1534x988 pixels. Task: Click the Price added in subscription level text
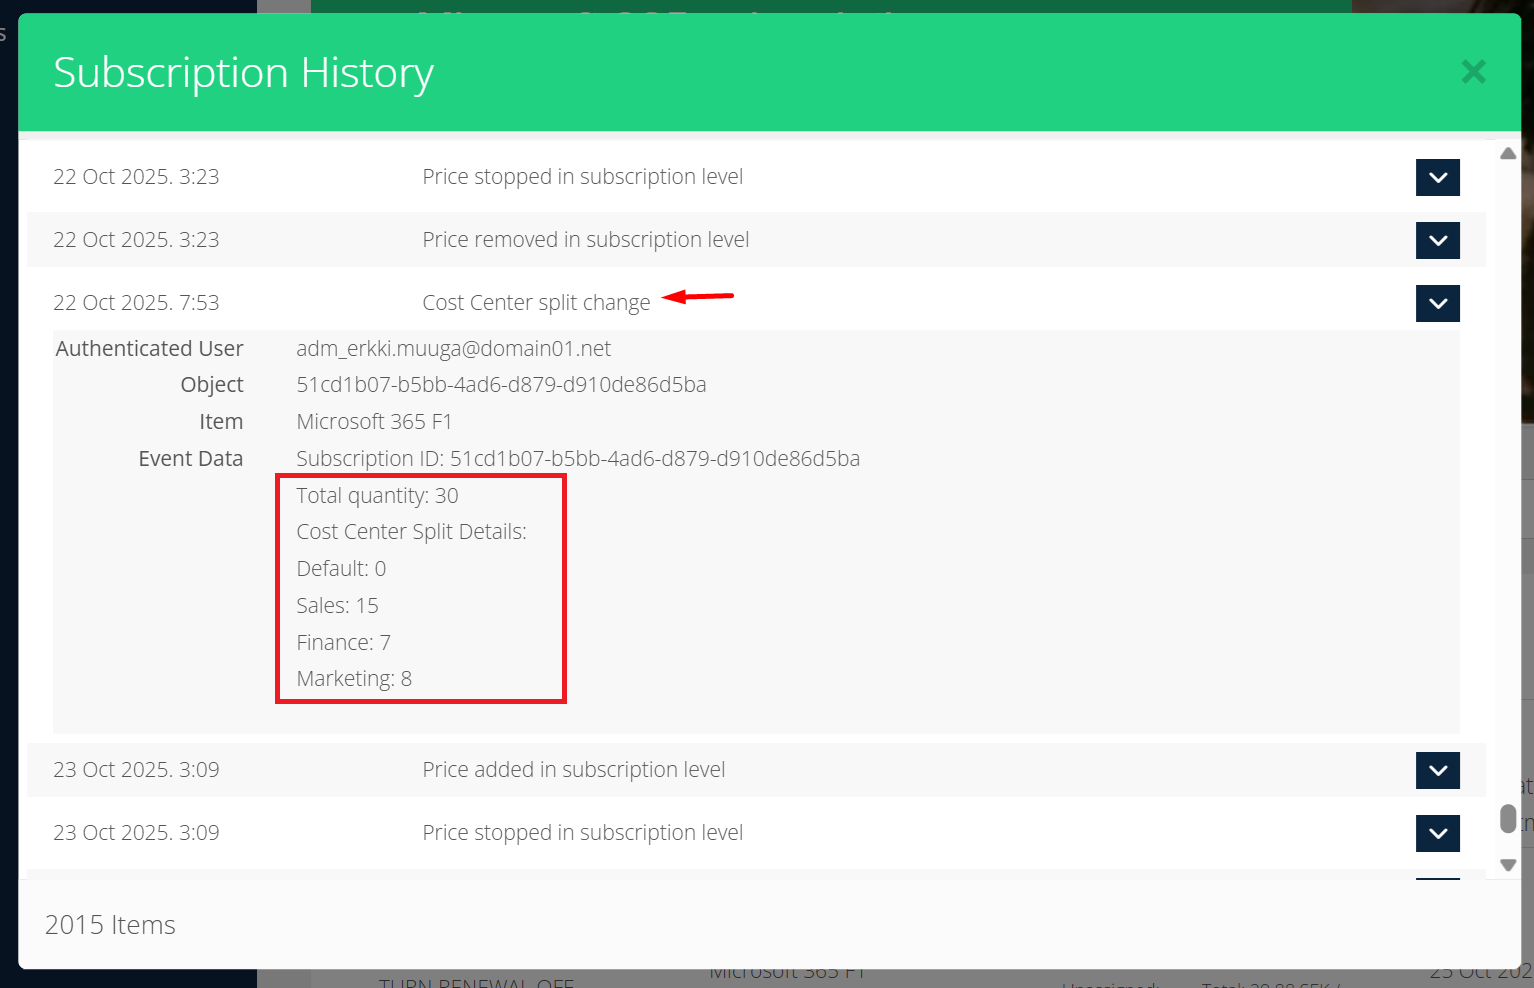[573, 770]
